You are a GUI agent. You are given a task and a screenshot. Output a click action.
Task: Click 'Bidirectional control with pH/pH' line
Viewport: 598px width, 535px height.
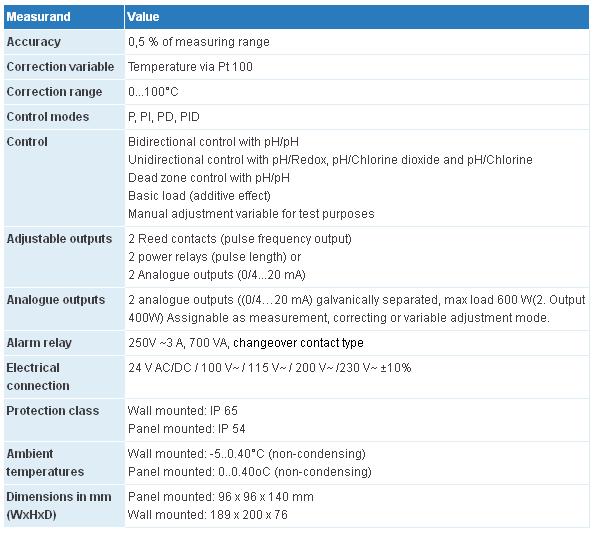(213, 142)
